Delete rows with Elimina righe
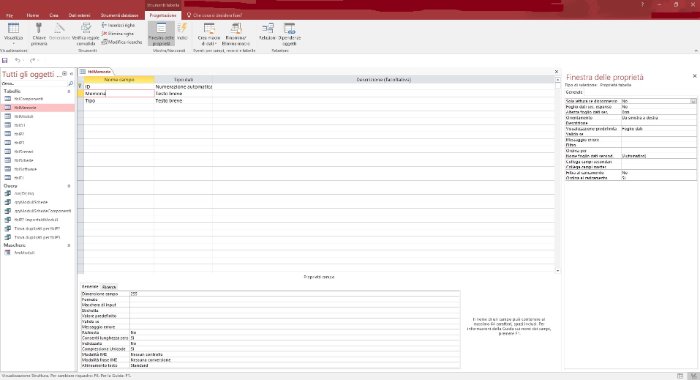The image size is (700, 380). tap(117, 33)
